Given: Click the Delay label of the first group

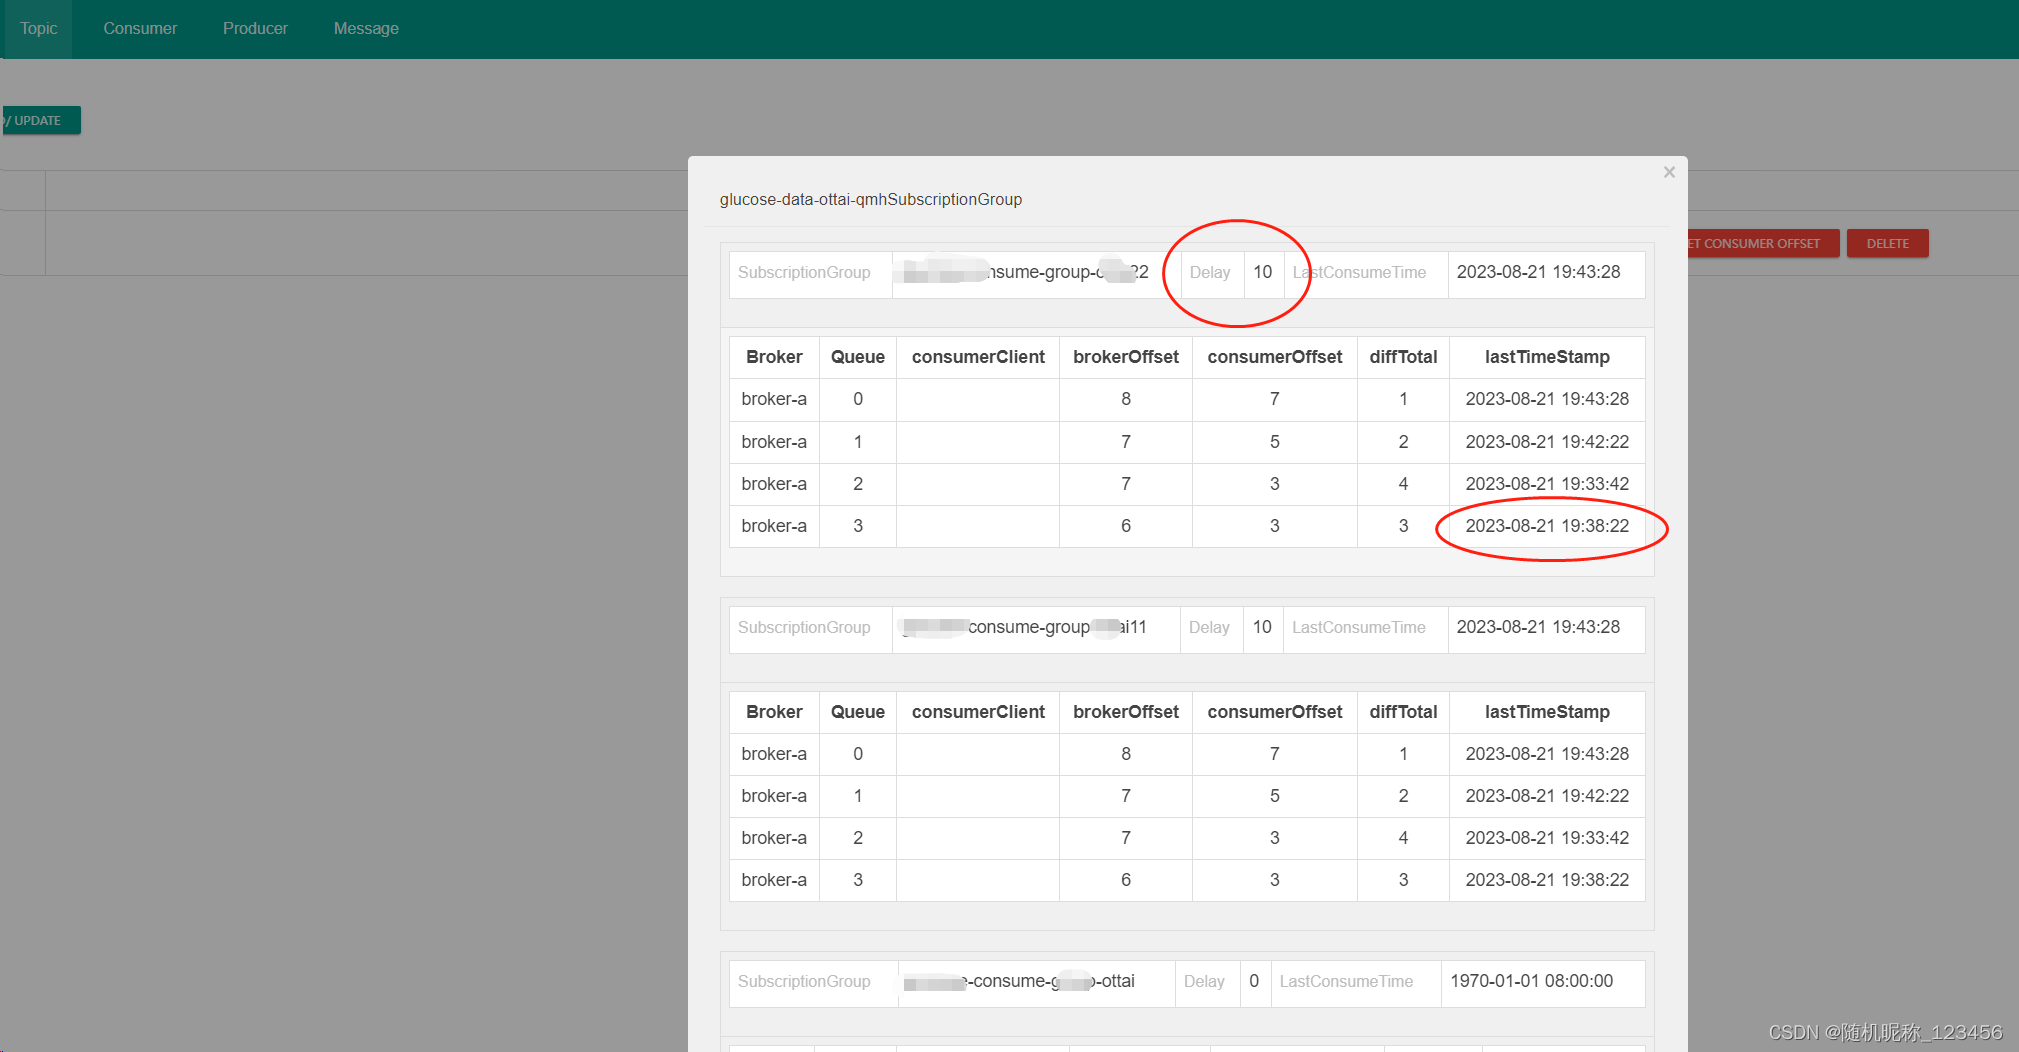Looking at the screenshot, I should point(1209,272).
